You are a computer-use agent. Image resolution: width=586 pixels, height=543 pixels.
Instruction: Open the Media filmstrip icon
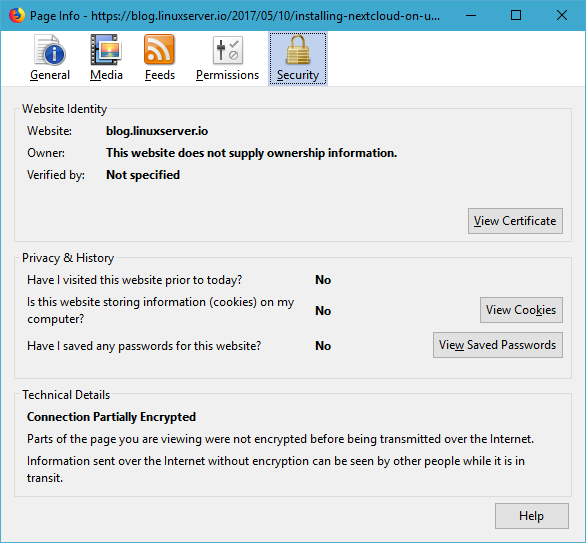coord(106,50)
